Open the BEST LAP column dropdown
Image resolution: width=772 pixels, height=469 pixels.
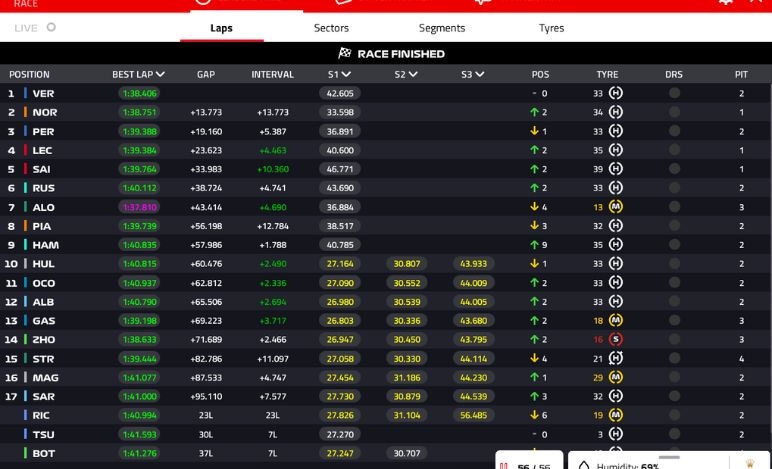click(160, 74)
